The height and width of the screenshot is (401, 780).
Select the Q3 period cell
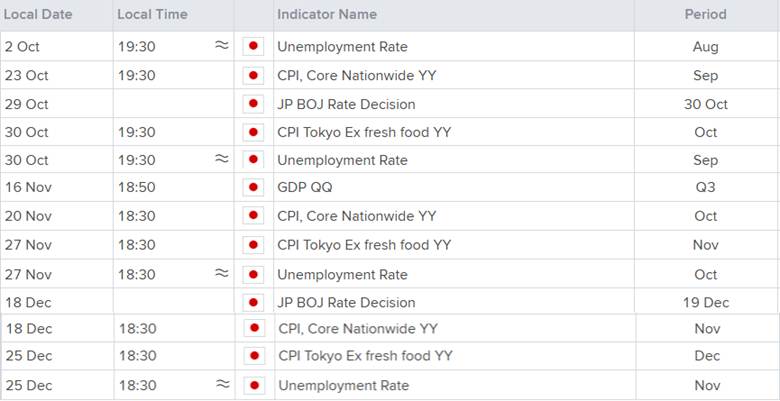pyautogui.click(x=706, y=187)
